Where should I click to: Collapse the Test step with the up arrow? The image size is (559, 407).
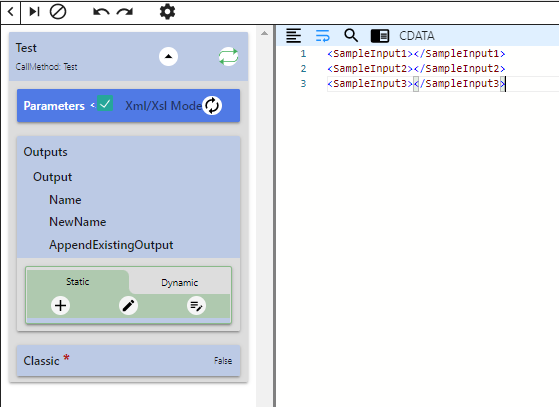[x=168, y=56]
